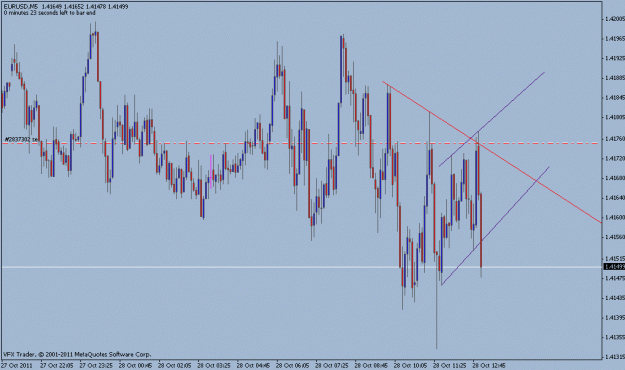The image size is (625, 370).
Task: Click the 1.41965 price axis label
Action: click(615, 39)
